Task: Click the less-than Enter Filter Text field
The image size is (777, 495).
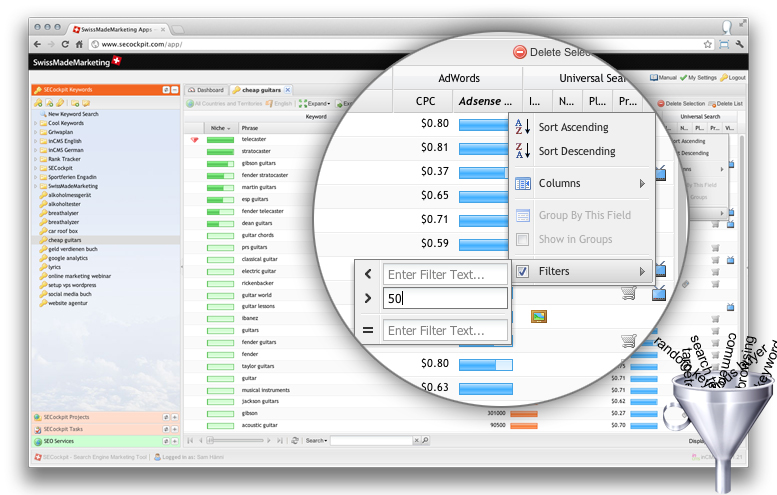Action: pos(445,274)
